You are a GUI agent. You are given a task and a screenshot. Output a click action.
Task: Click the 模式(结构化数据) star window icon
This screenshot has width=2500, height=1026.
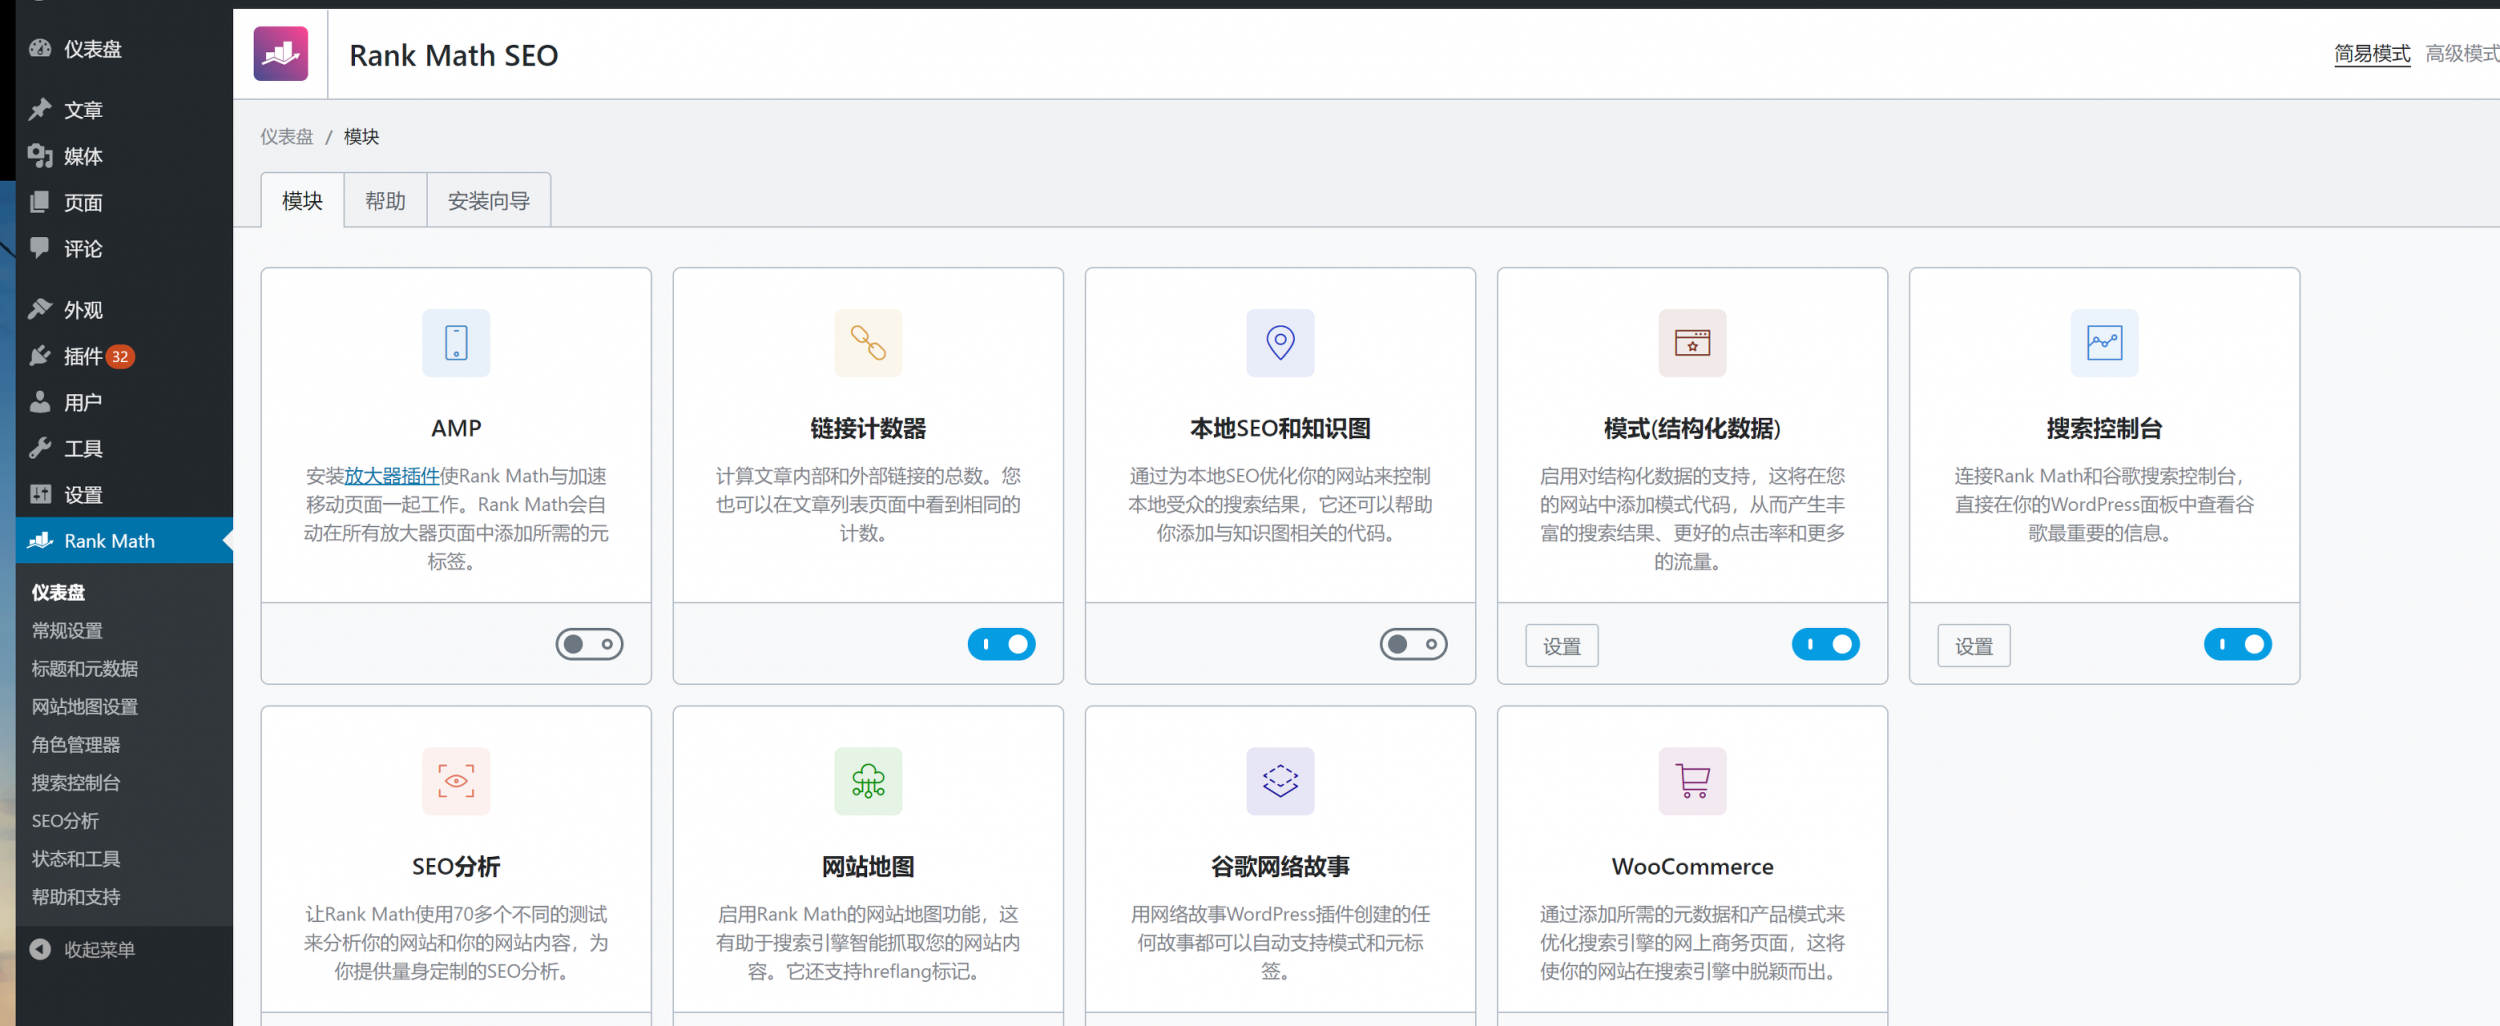(x=1692, y=343)
